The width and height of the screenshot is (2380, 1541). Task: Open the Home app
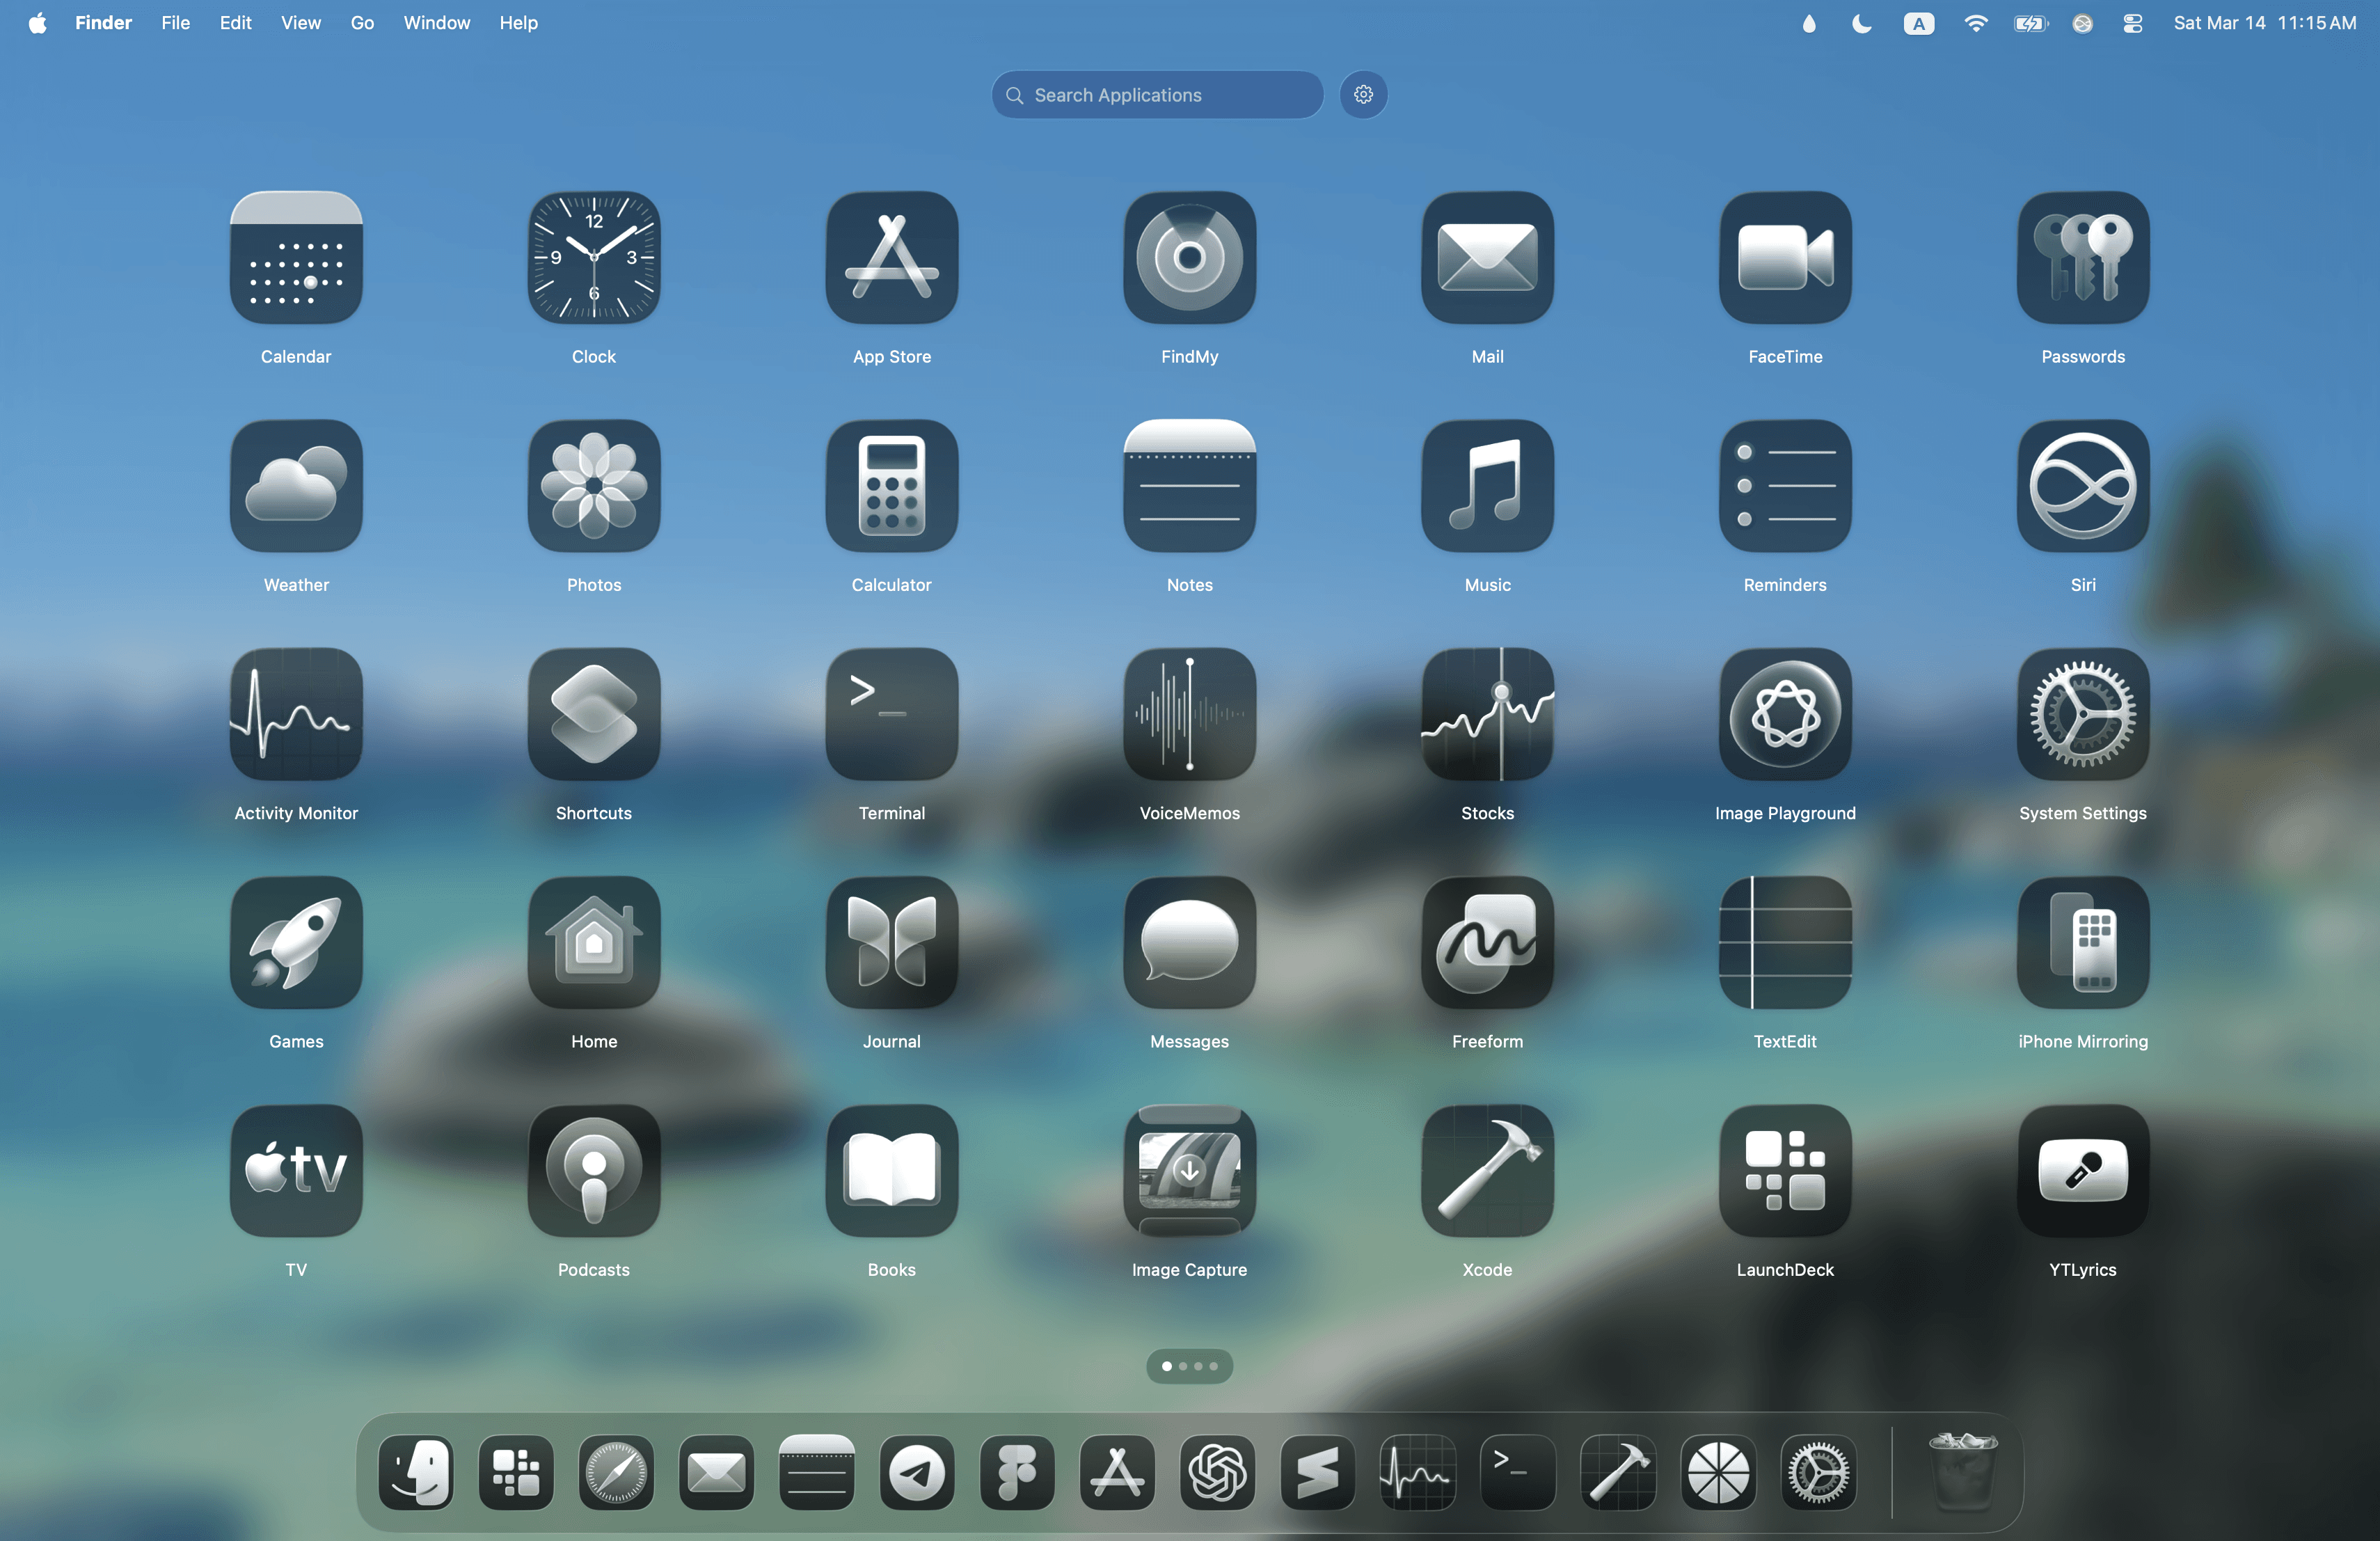pos(594,943)
